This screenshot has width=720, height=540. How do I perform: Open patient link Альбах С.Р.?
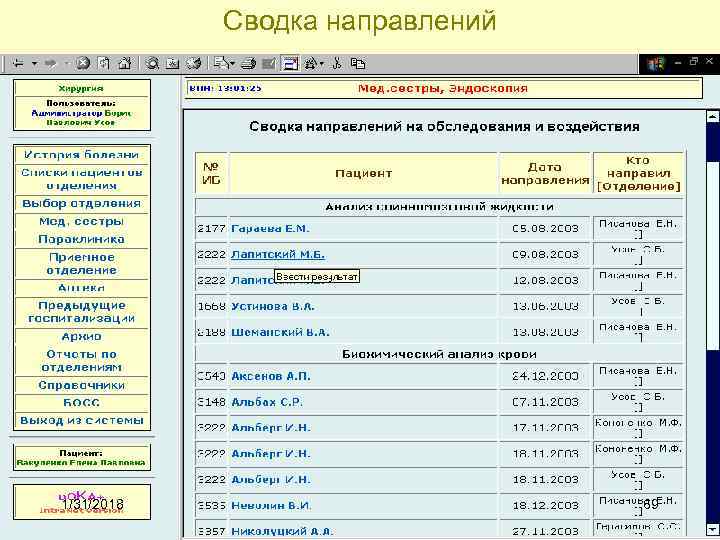pos(267,402)
